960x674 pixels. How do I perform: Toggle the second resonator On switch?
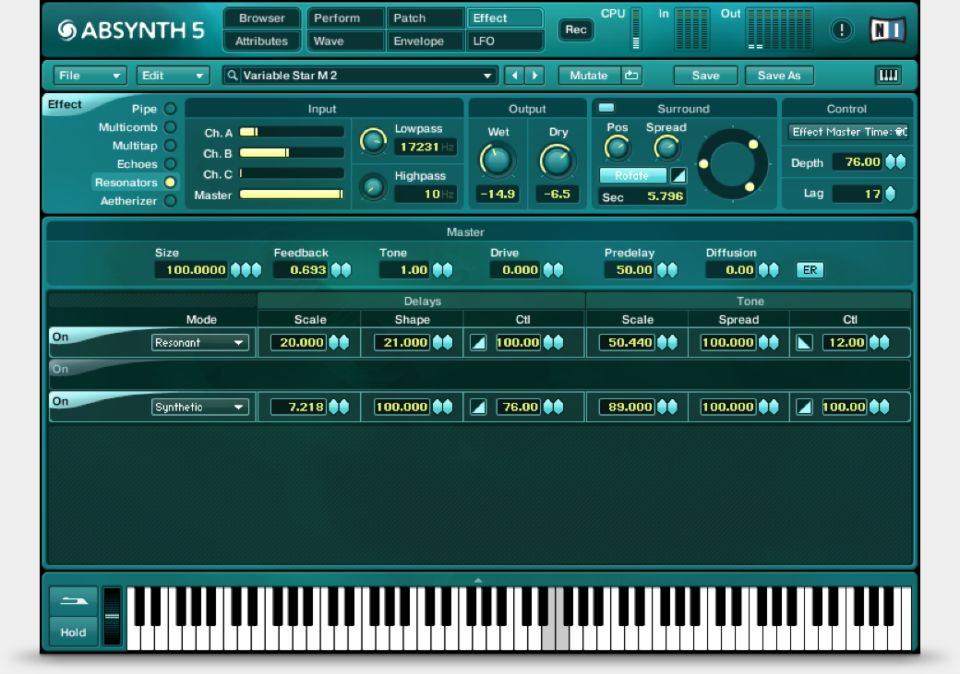coord(61,369)
